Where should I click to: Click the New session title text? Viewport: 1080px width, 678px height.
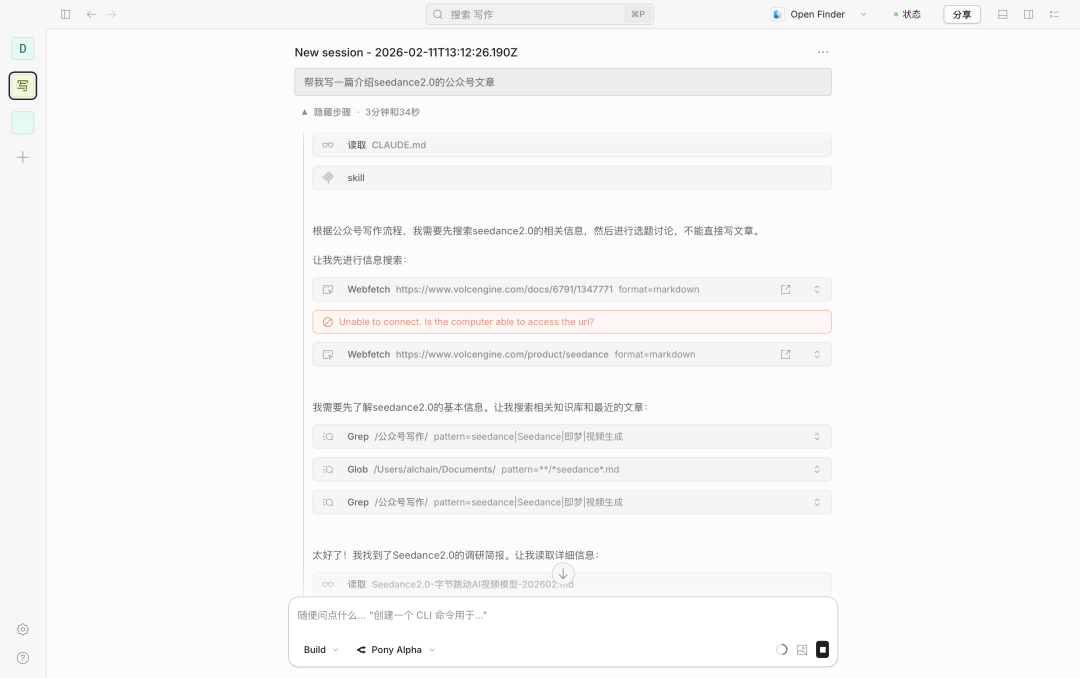click(406, 52)
